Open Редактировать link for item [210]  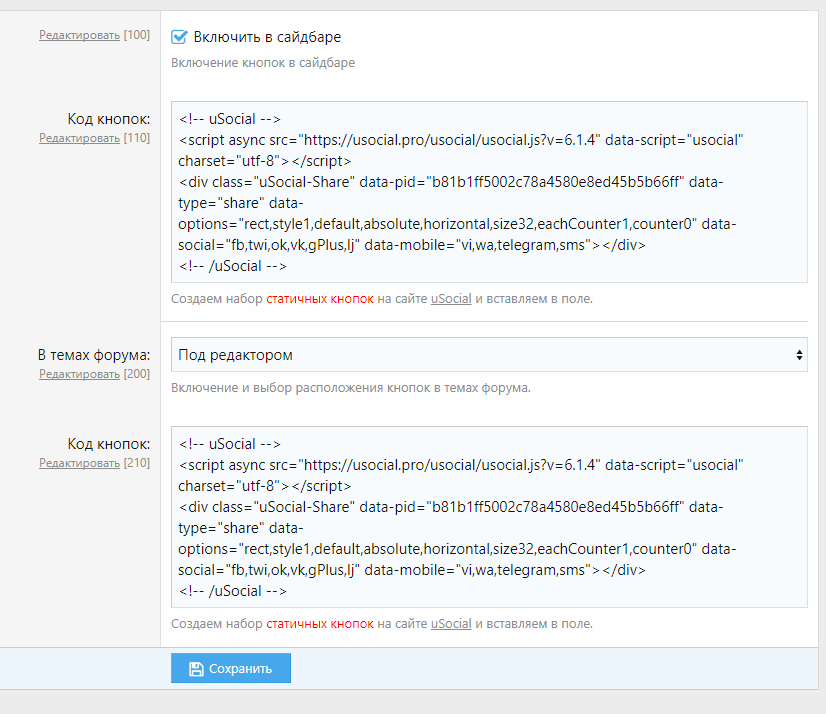click(x=79, y=463)
